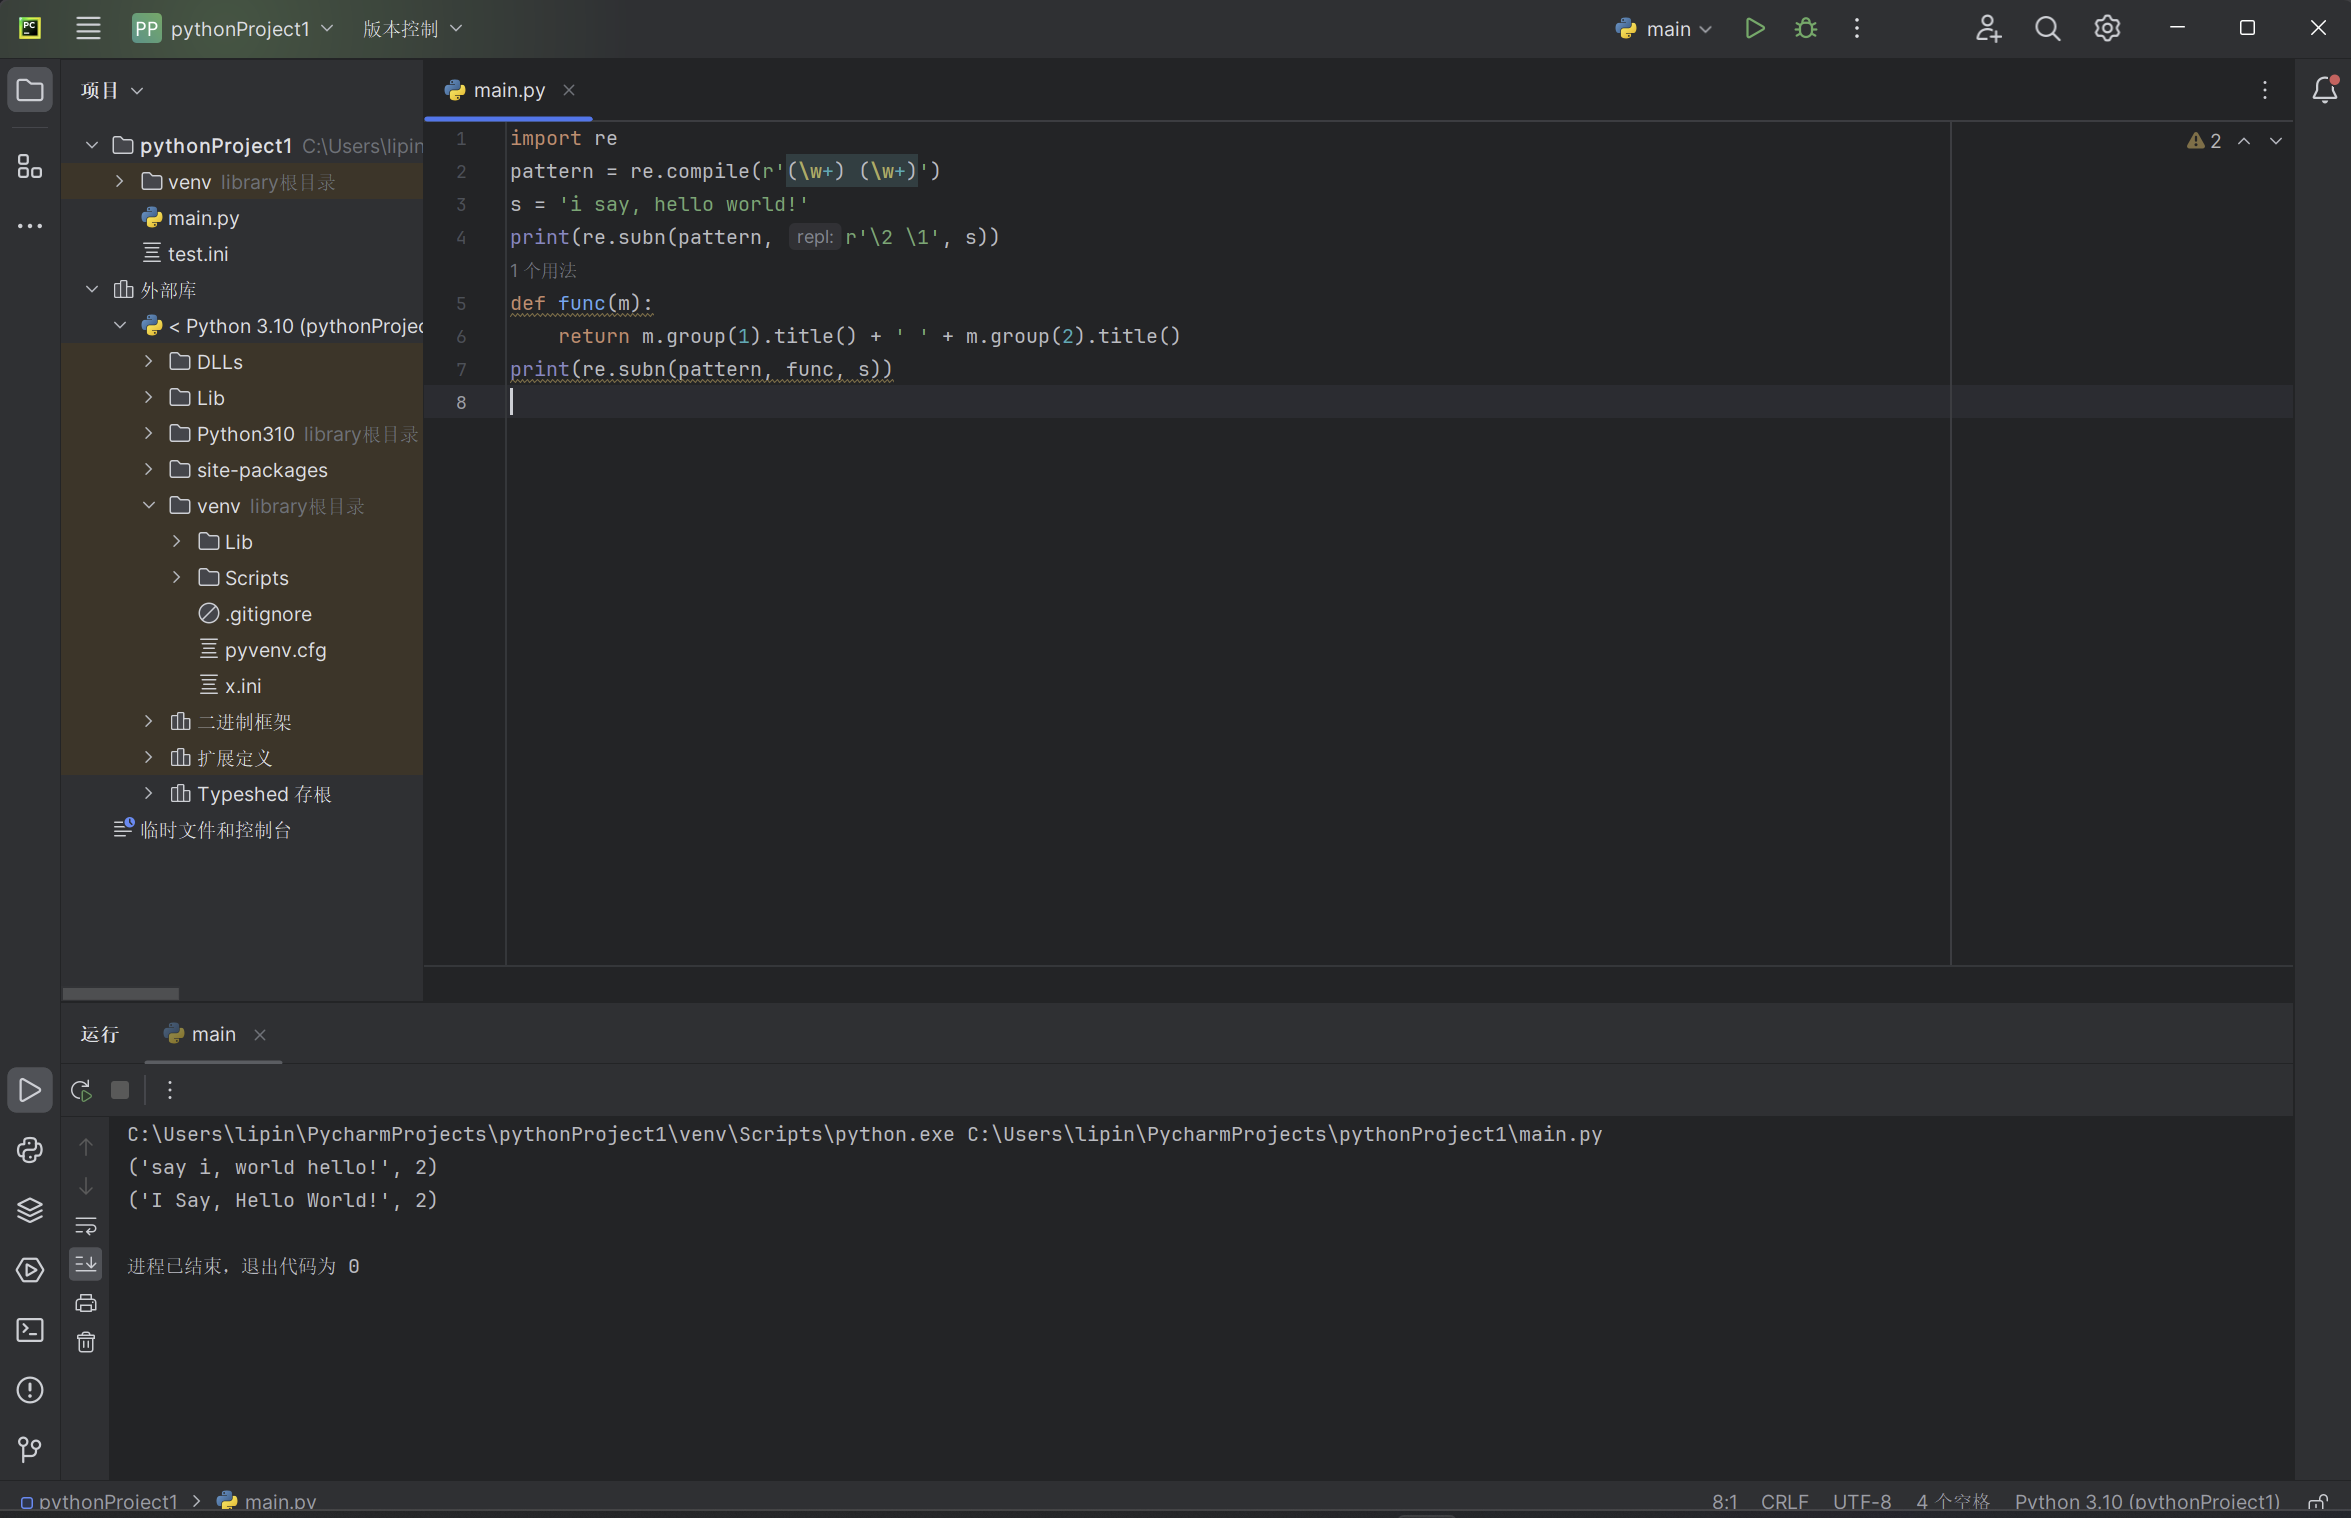Viewport: 2351px width, 1518px height.
Task: Open 临时文件和控制台 node
Action: coord(203,830)
